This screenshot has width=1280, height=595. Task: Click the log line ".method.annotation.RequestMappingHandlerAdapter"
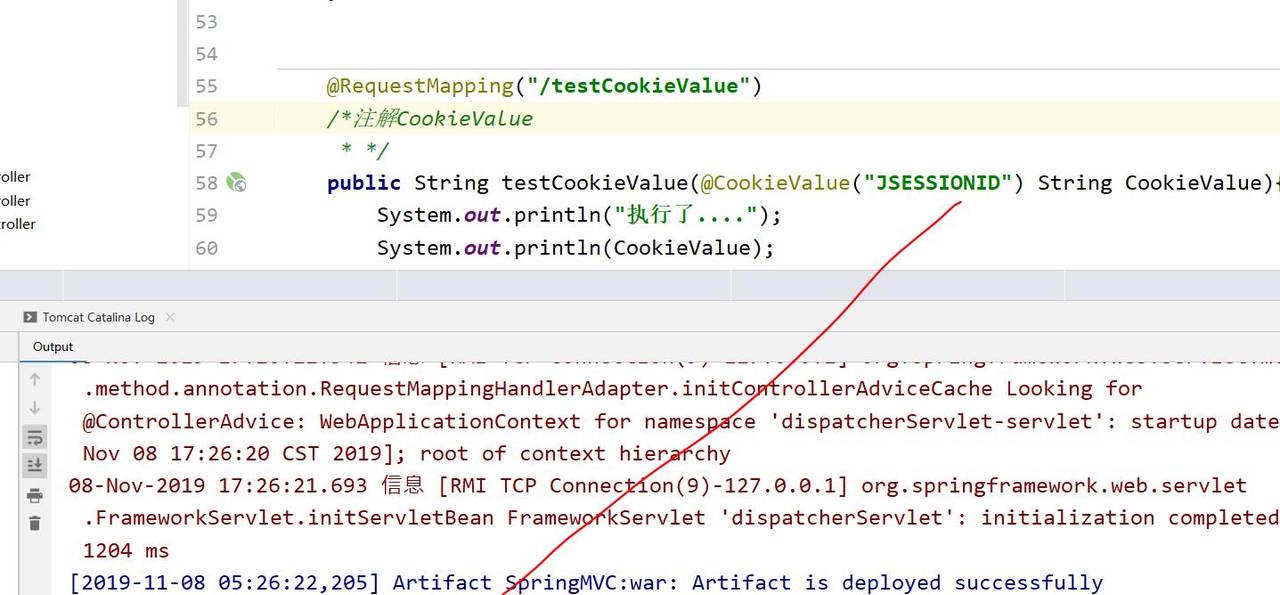[612, 388]
